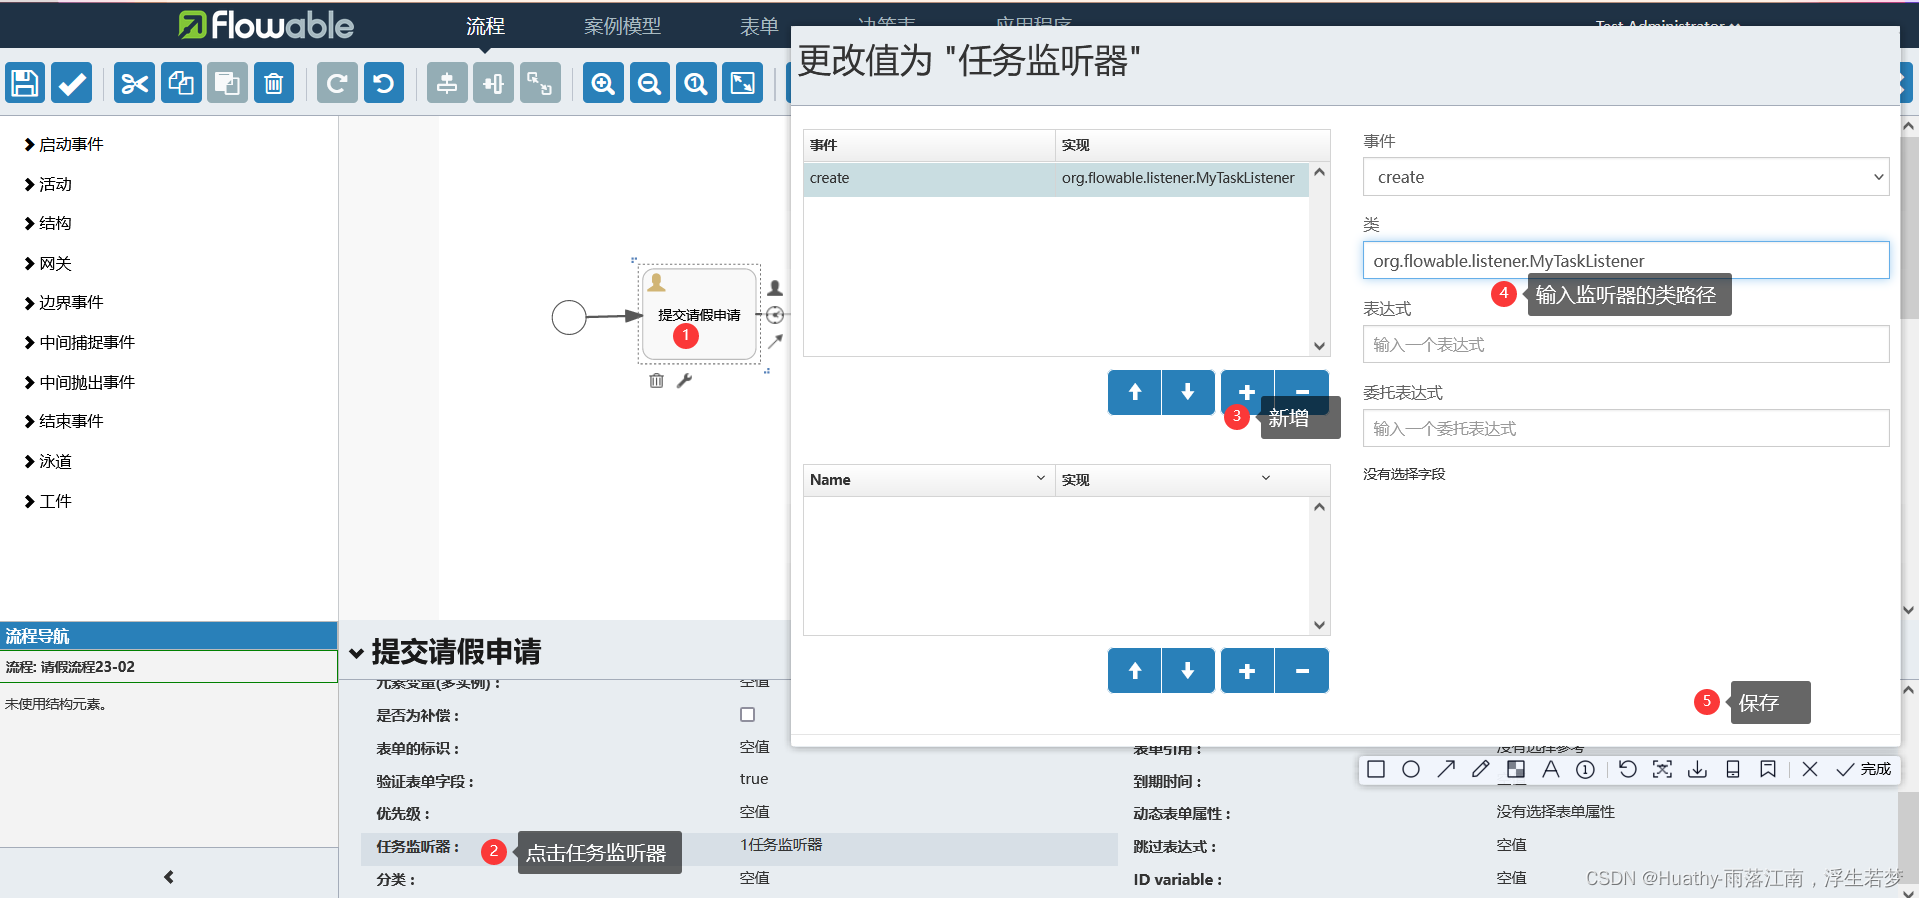Expand the 泳道 palette group

point(48,461)
